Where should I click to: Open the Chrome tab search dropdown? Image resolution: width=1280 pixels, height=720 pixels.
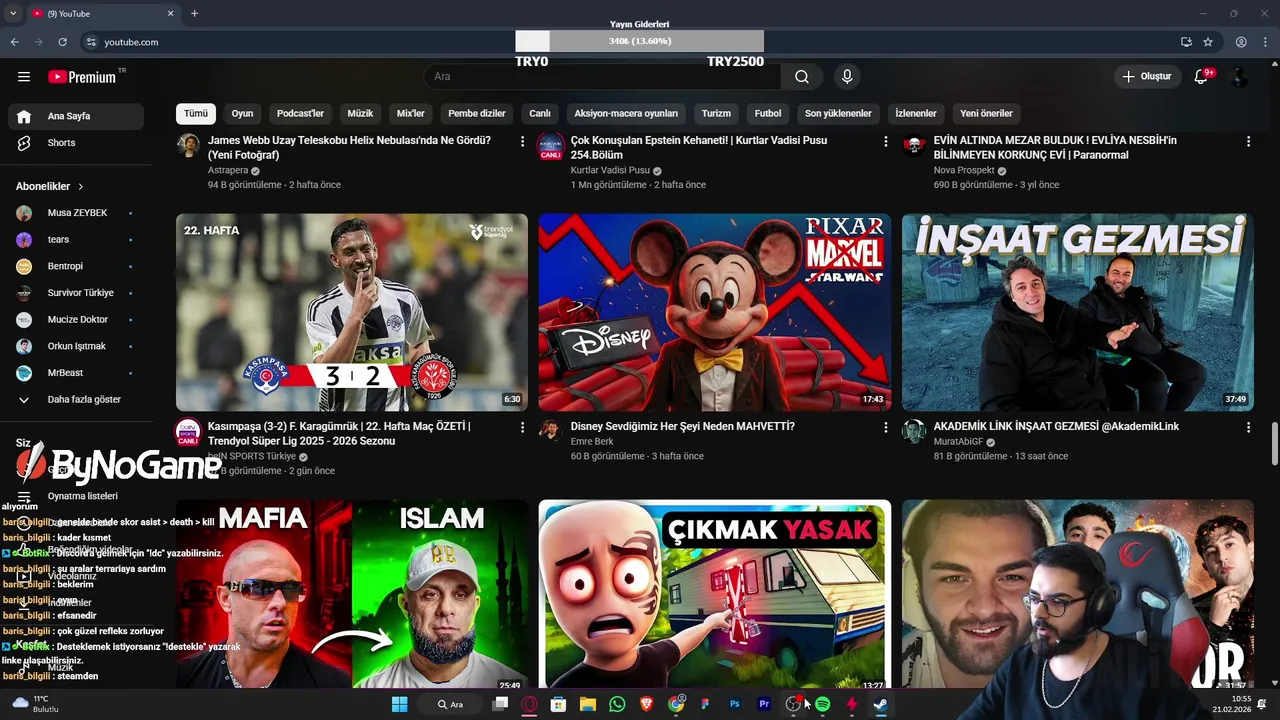[13, 13]
